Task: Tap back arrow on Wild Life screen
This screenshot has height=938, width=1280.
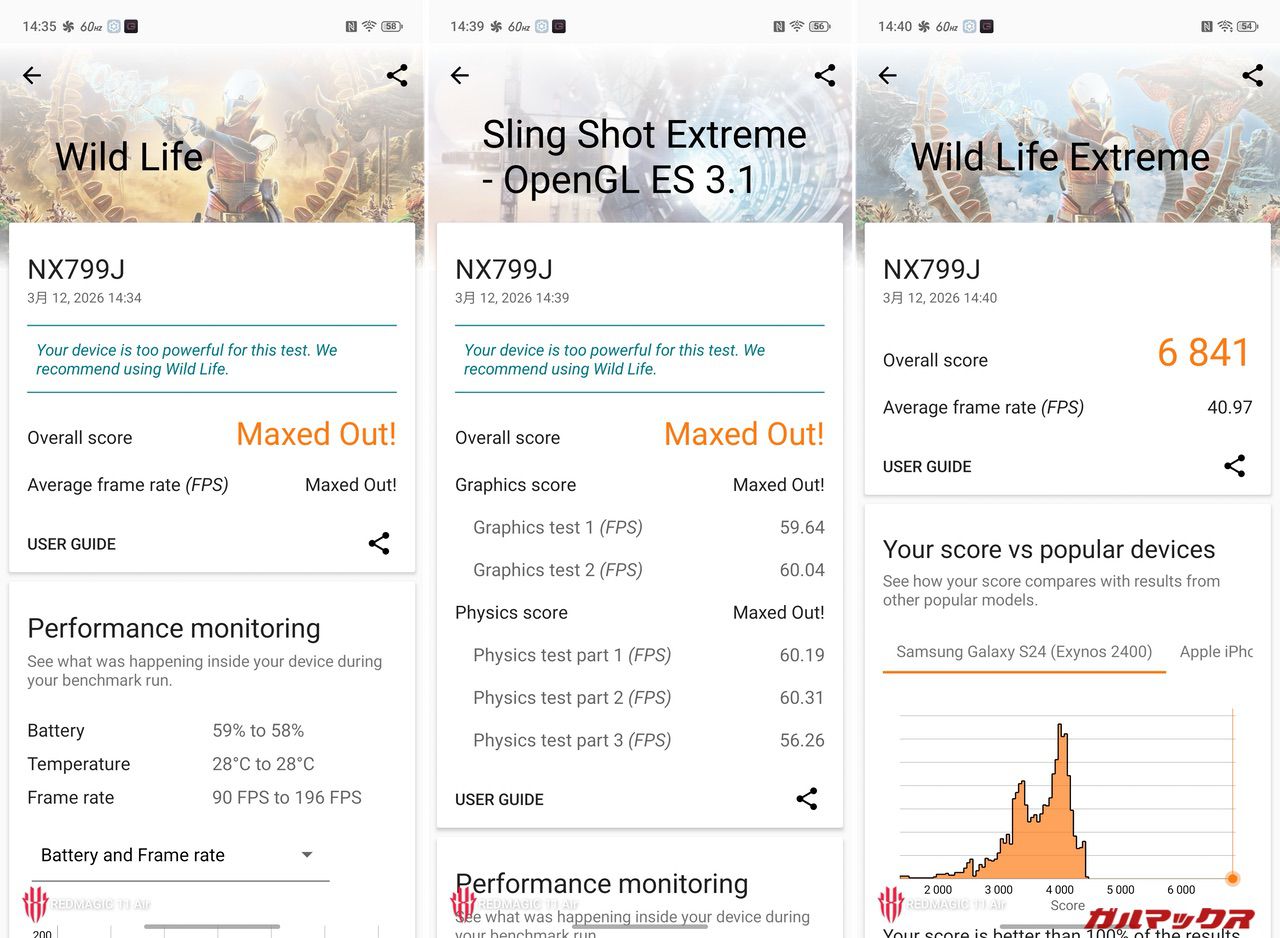Action: click(32, 75)
